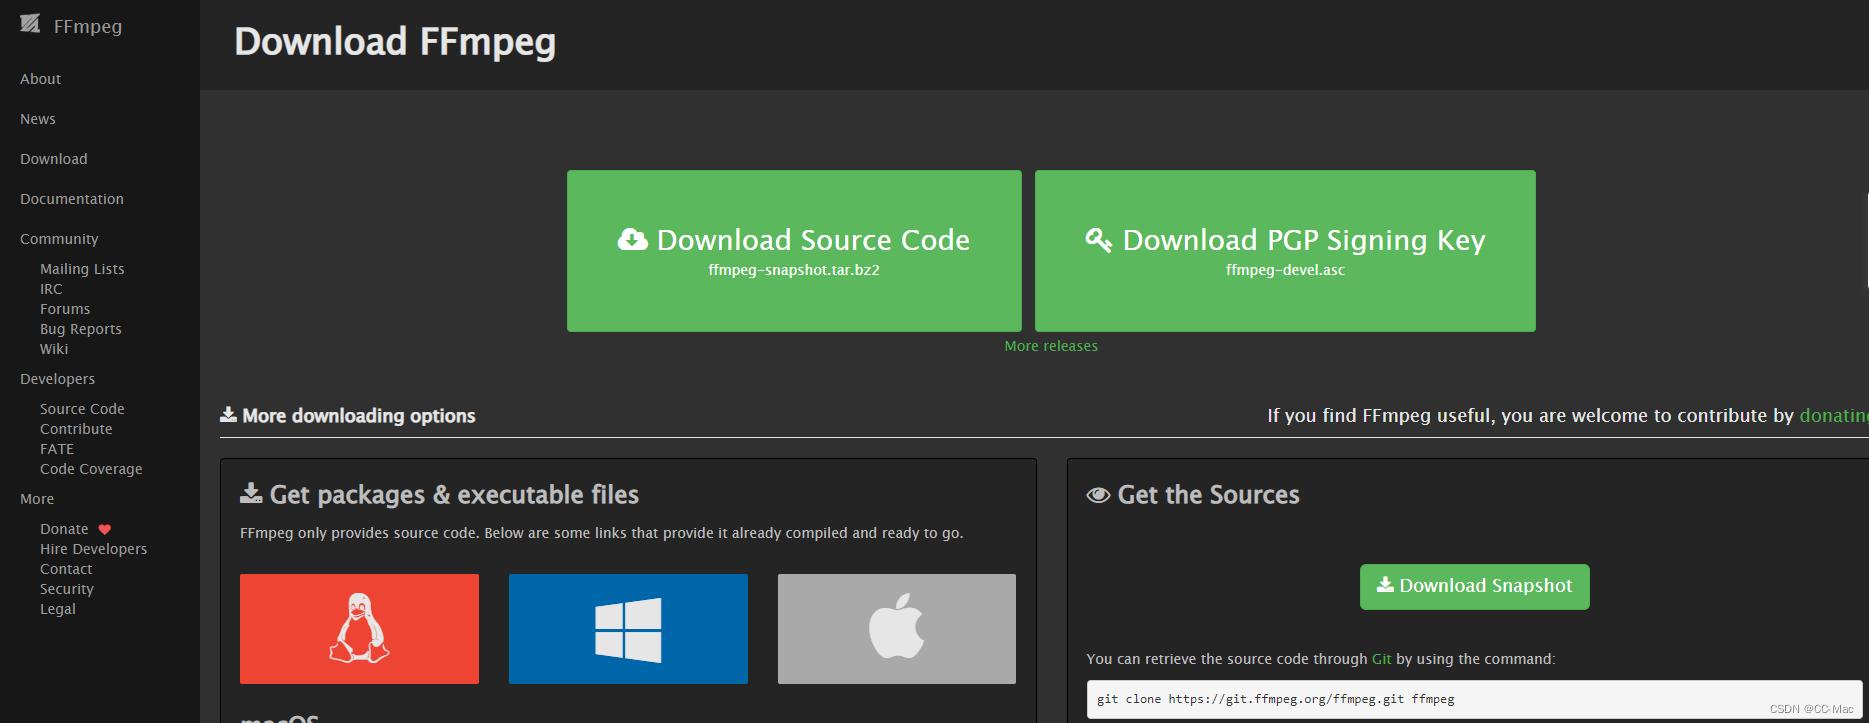Open Documentation from the sidebar
This screenshot has width=1869, height=723.
[72, 199]
